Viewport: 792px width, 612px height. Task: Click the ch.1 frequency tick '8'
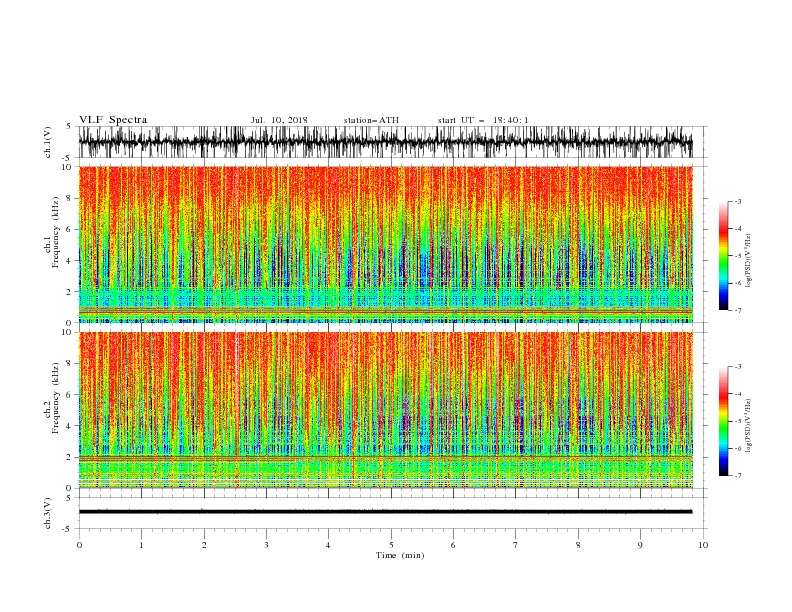(x=70, y=198)
